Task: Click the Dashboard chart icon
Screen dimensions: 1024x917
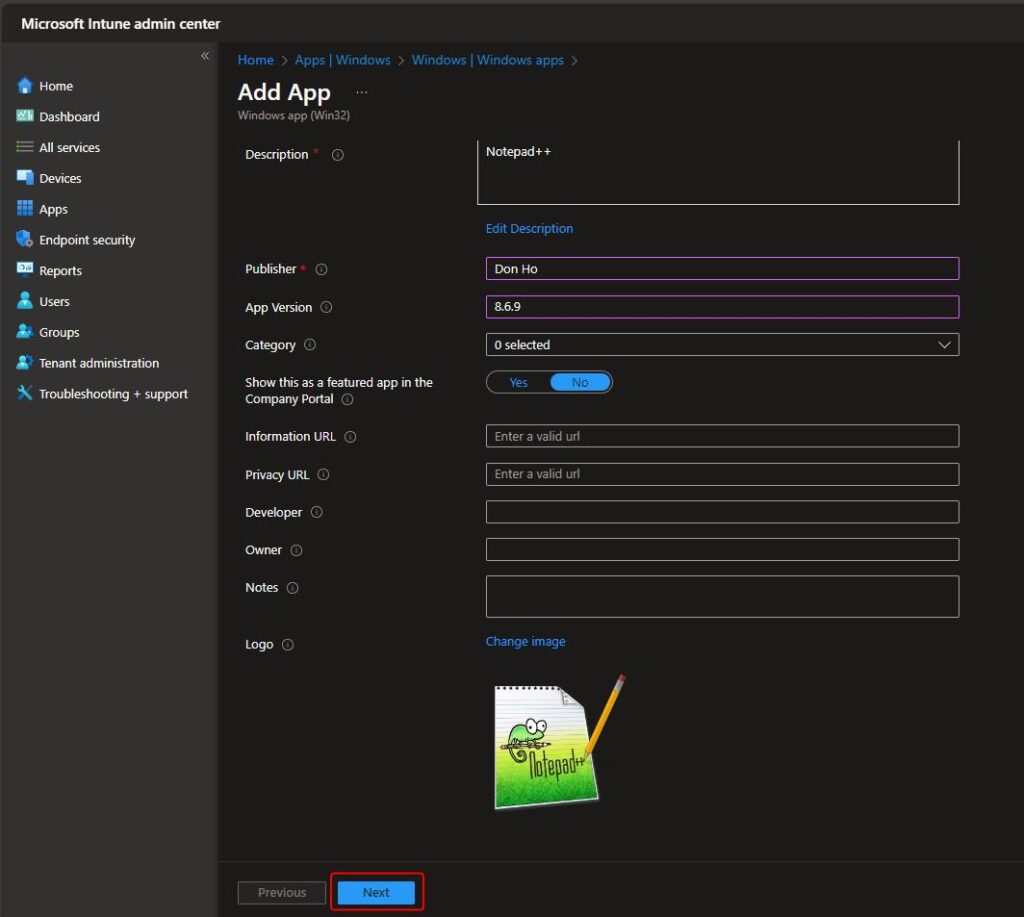Action: (x=25, y=116)
